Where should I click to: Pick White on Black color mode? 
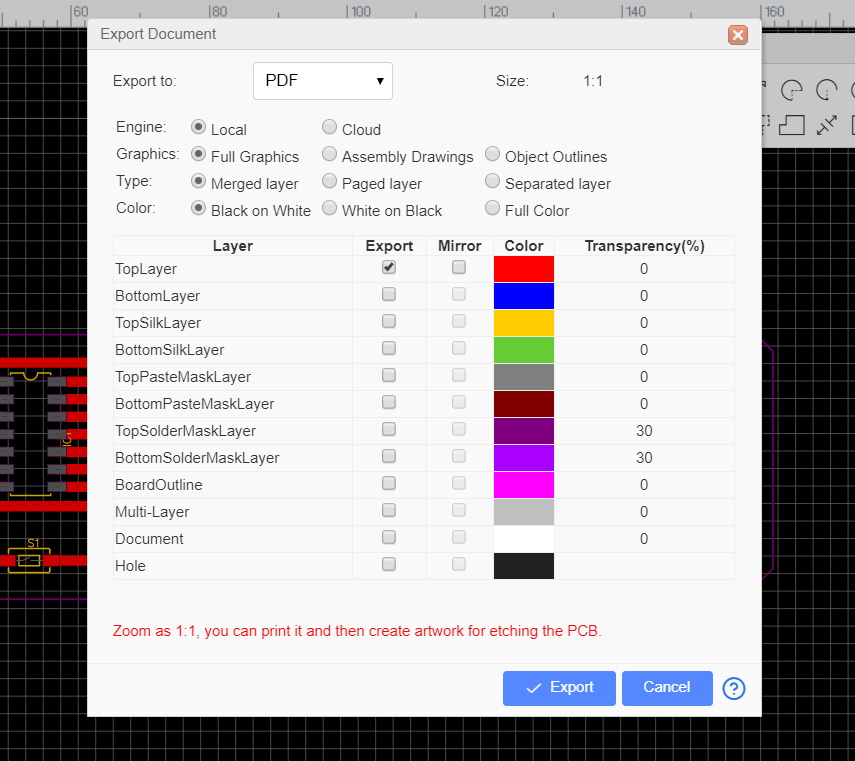click(x=329, y=208)
